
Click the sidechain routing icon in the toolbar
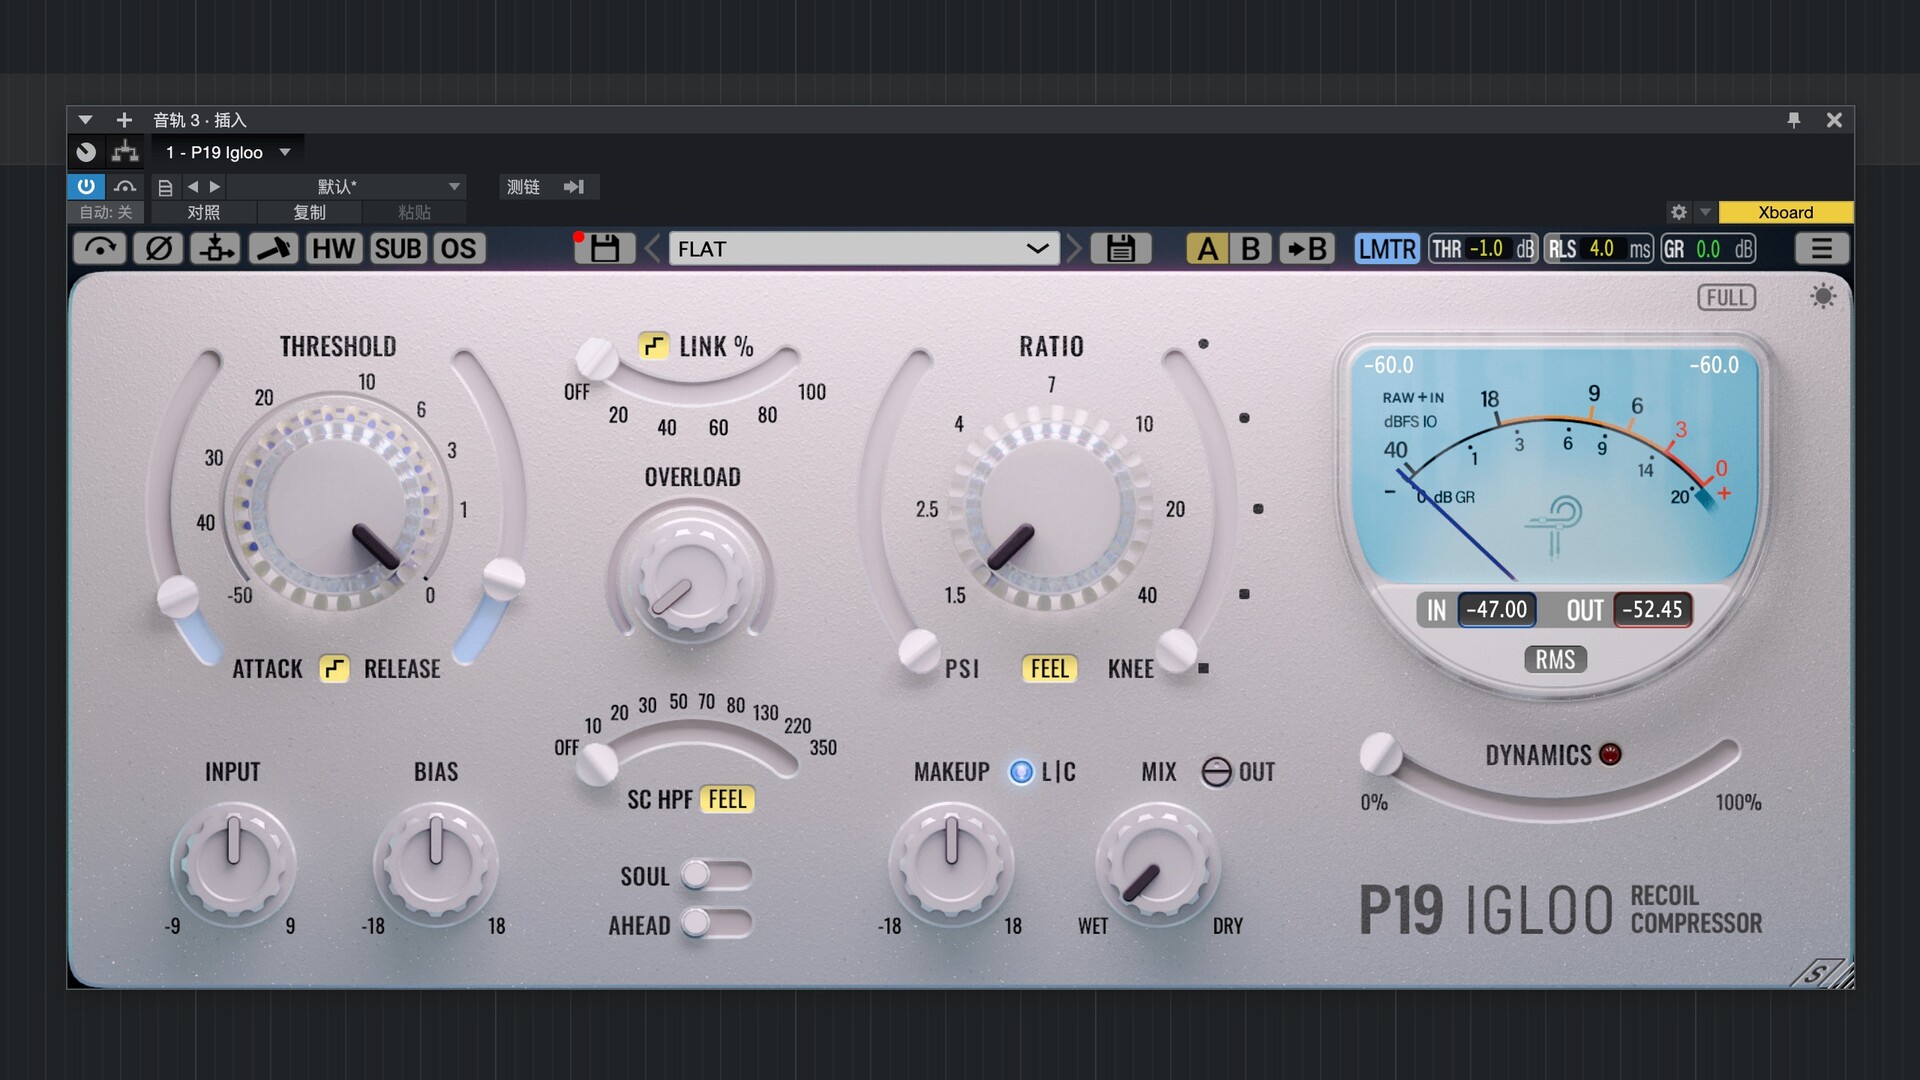pyautogui.click(x=216, y=248)
